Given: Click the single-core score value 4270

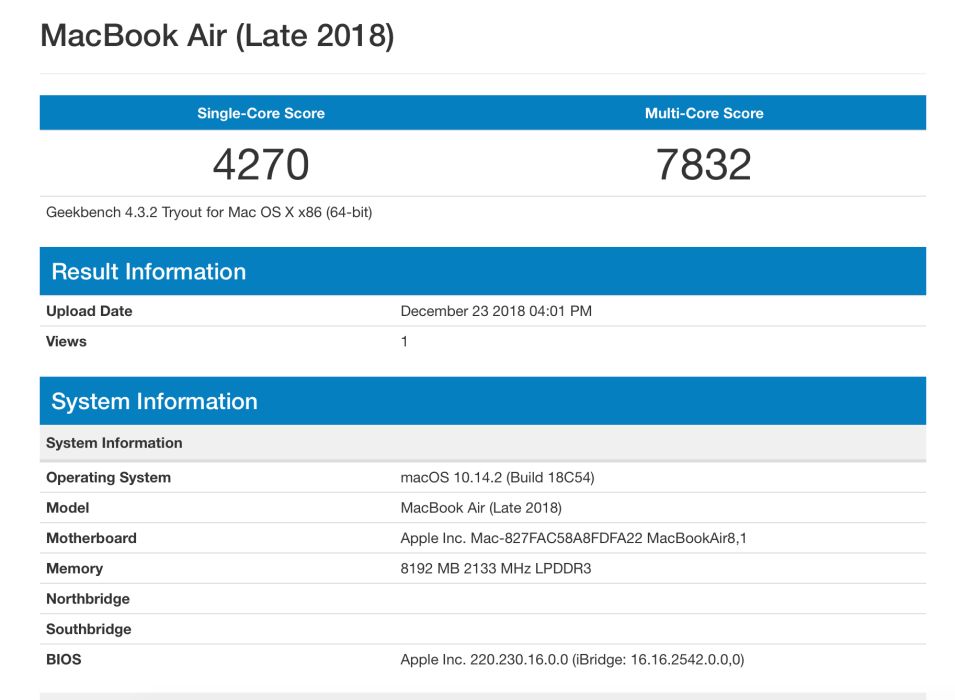Looking at the screenshot, I should 261,164.
